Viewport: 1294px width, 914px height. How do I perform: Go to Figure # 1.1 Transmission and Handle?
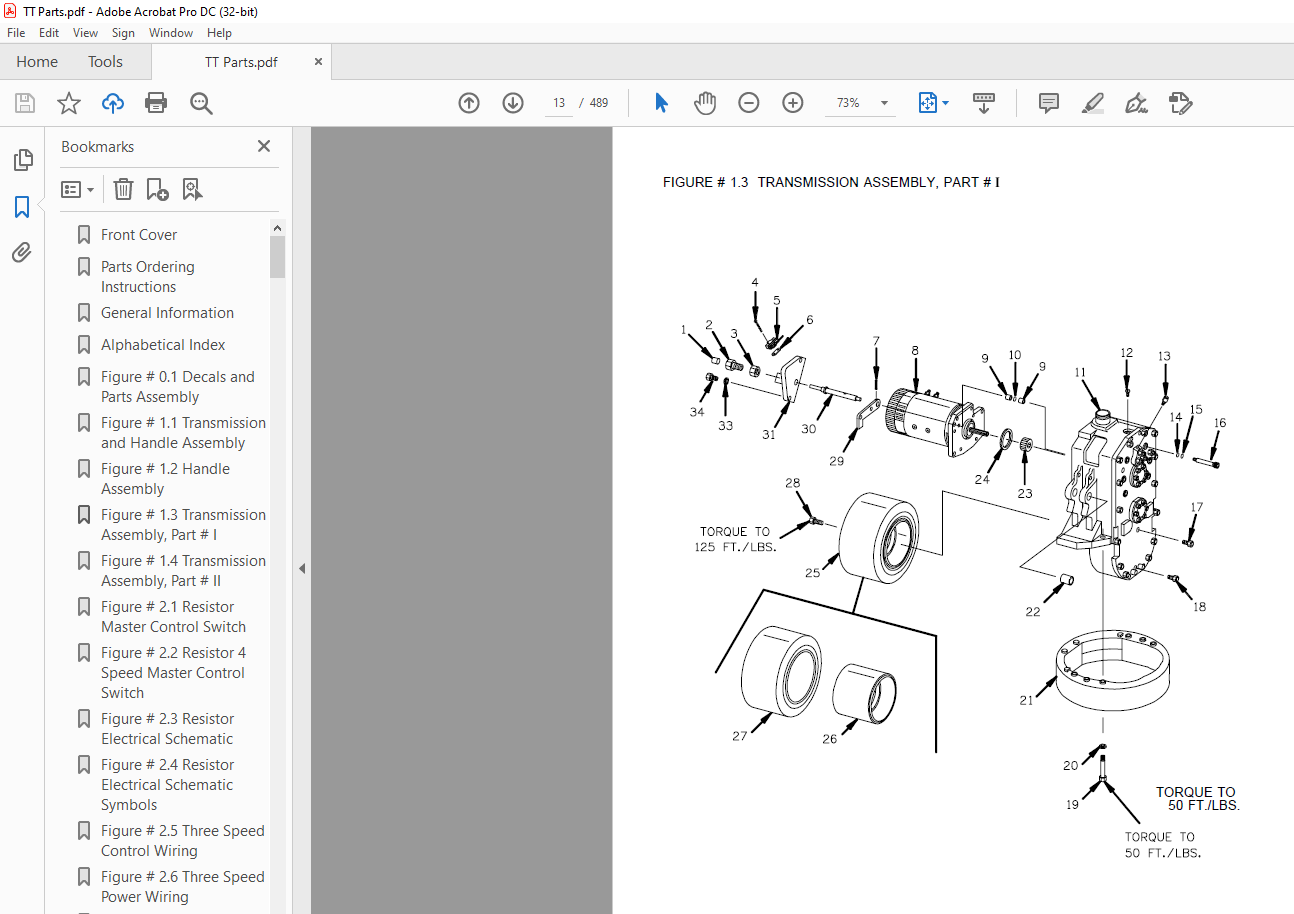(183, 433)
